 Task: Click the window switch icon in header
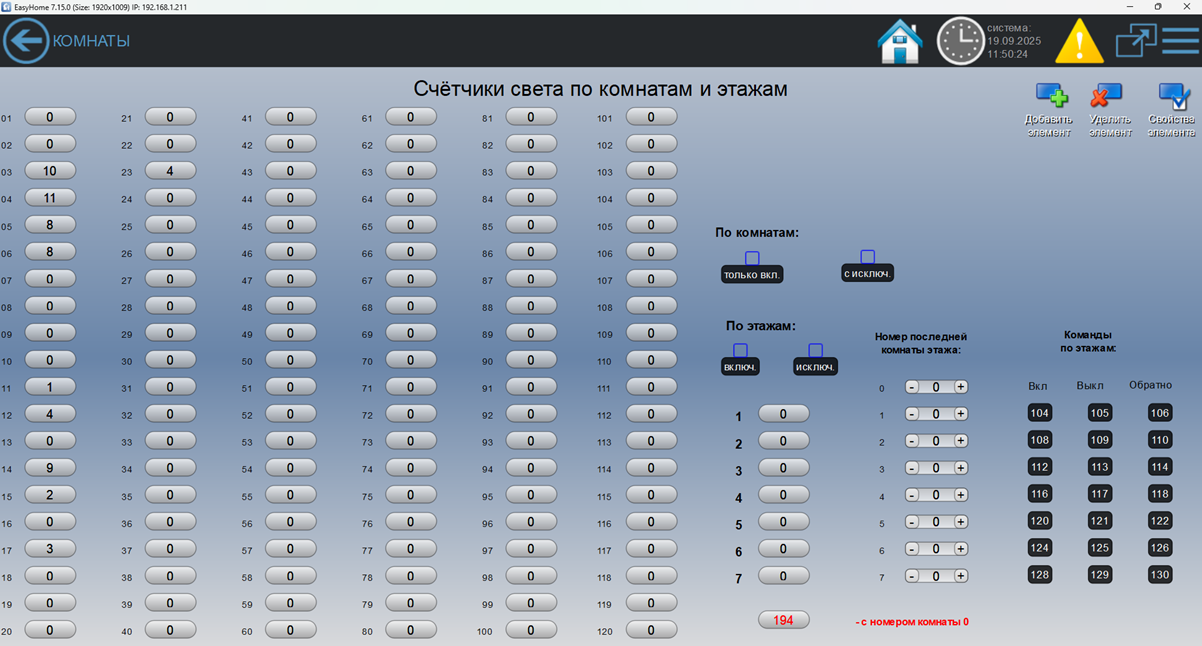pyautogui.click(x=1135, y=40)
